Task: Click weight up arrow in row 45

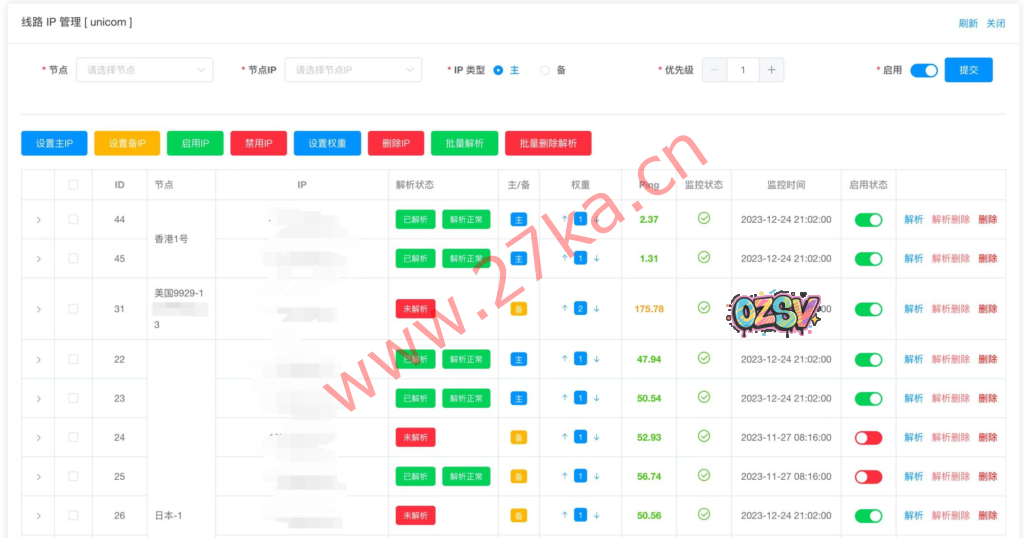Action: pyautogui.click(x=564, y=258)
